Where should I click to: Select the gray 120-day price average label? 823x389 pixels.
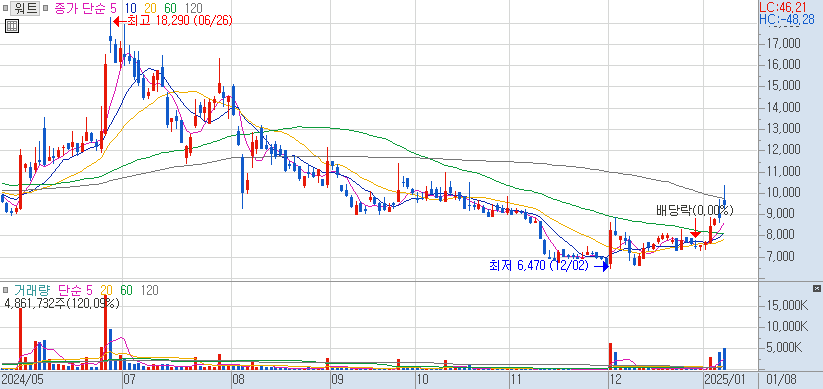click(x=194, y=8)
